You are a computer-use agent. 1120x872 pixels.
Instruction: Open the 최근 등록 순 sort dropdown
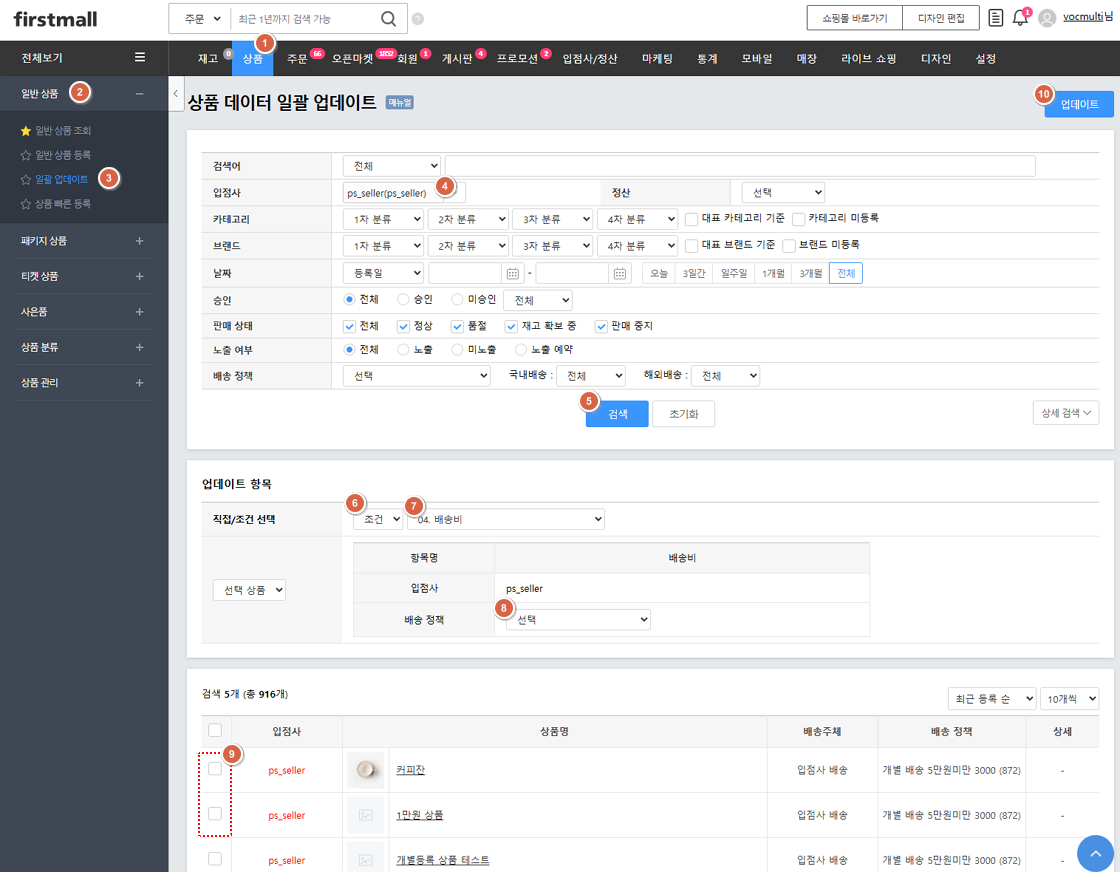coord(991,698)
